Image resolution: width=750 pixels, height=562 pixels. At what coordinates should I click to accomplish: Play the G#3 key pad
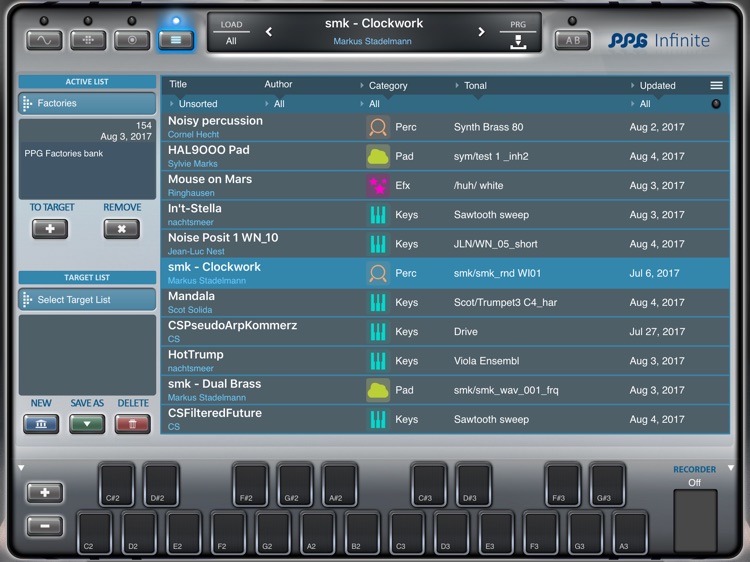[607, 484]
